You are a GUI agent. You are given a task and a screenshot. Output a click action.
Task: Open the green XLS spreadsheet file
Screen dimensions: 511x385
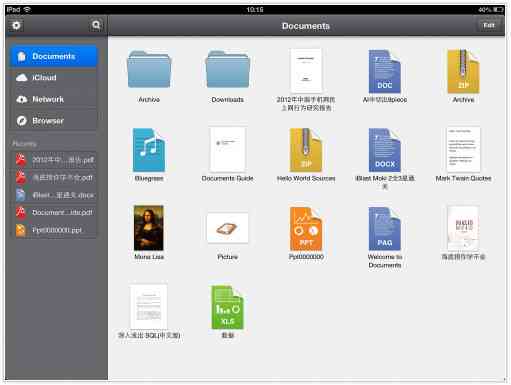click(228, 307)
